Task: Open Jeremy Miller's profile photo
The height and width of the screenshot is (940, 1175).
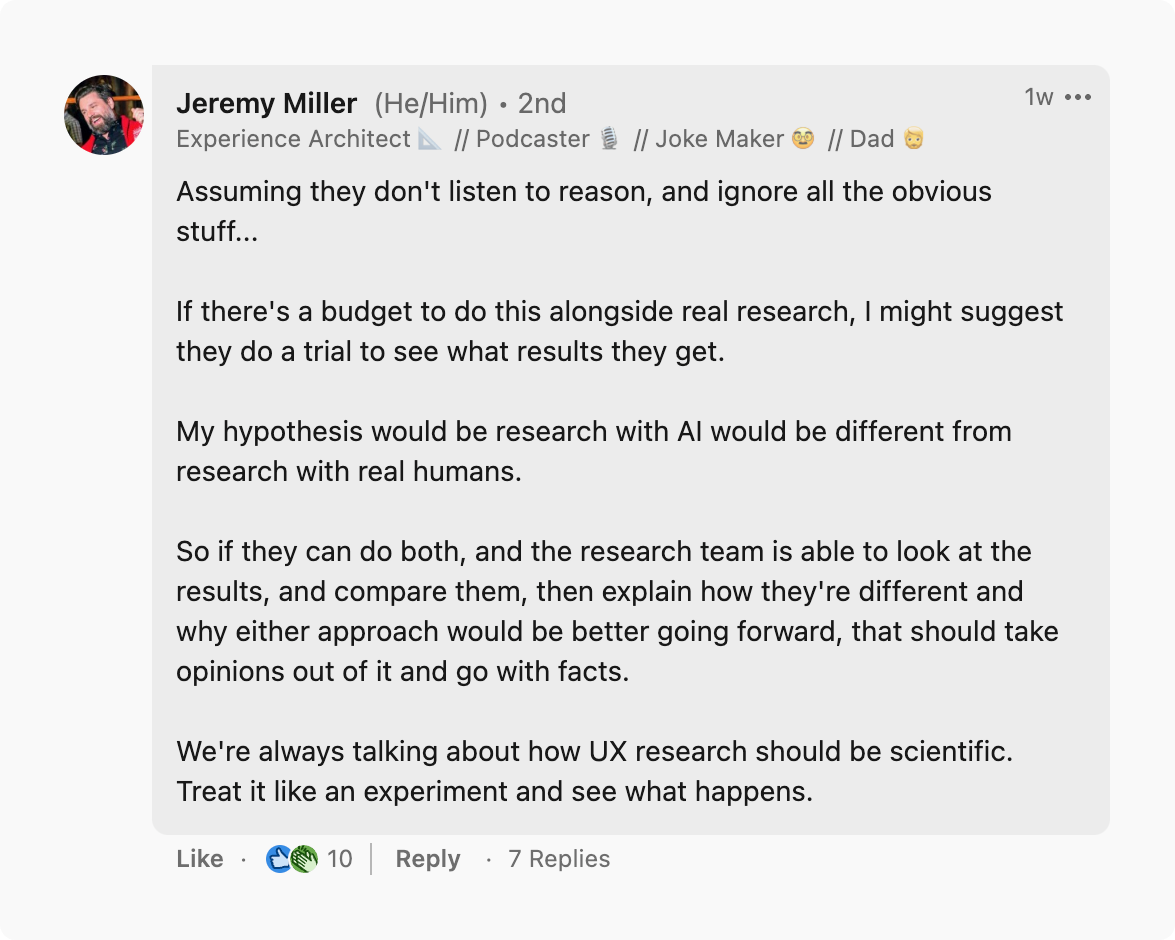Action: click(104, 115)
